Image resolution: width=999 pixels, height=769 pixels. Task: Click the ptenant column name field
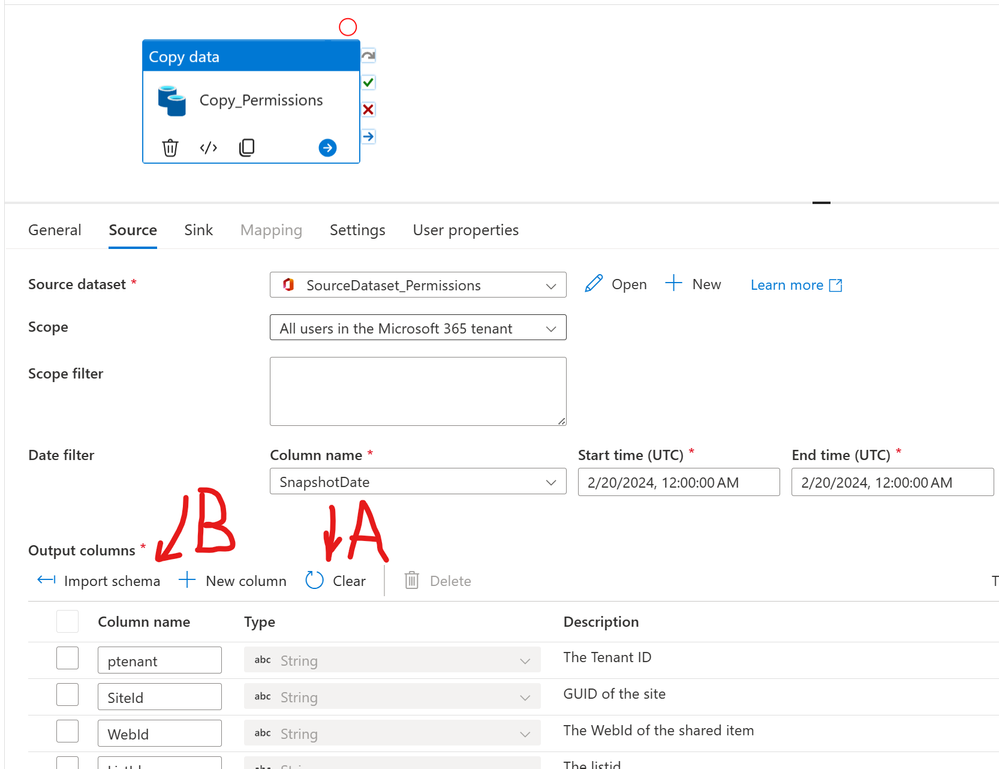tap(159, 660)
